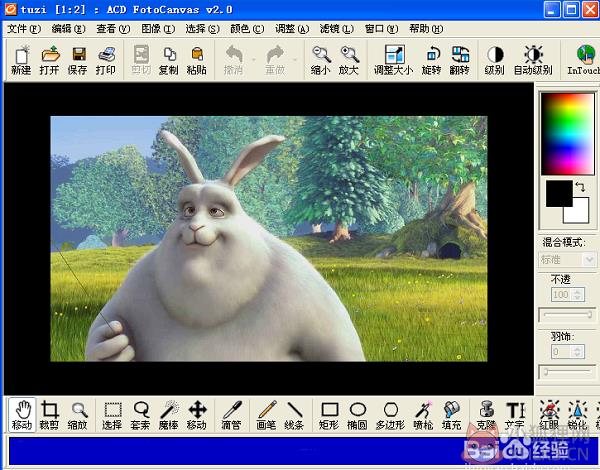Select the Airbrush (喷枪) tool
The height and width of the screenshot is (470, 600).
click(424, 416)
